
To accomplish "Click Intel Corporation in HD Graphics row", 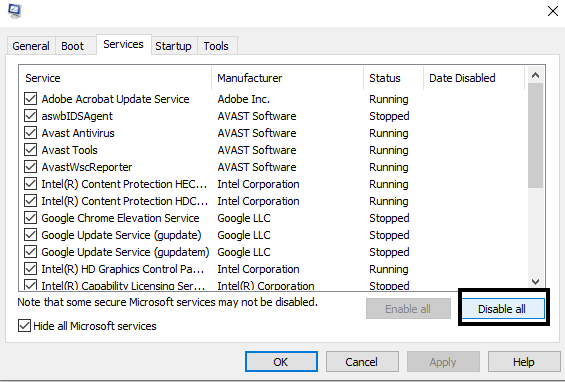I will (x=258, y=269).
